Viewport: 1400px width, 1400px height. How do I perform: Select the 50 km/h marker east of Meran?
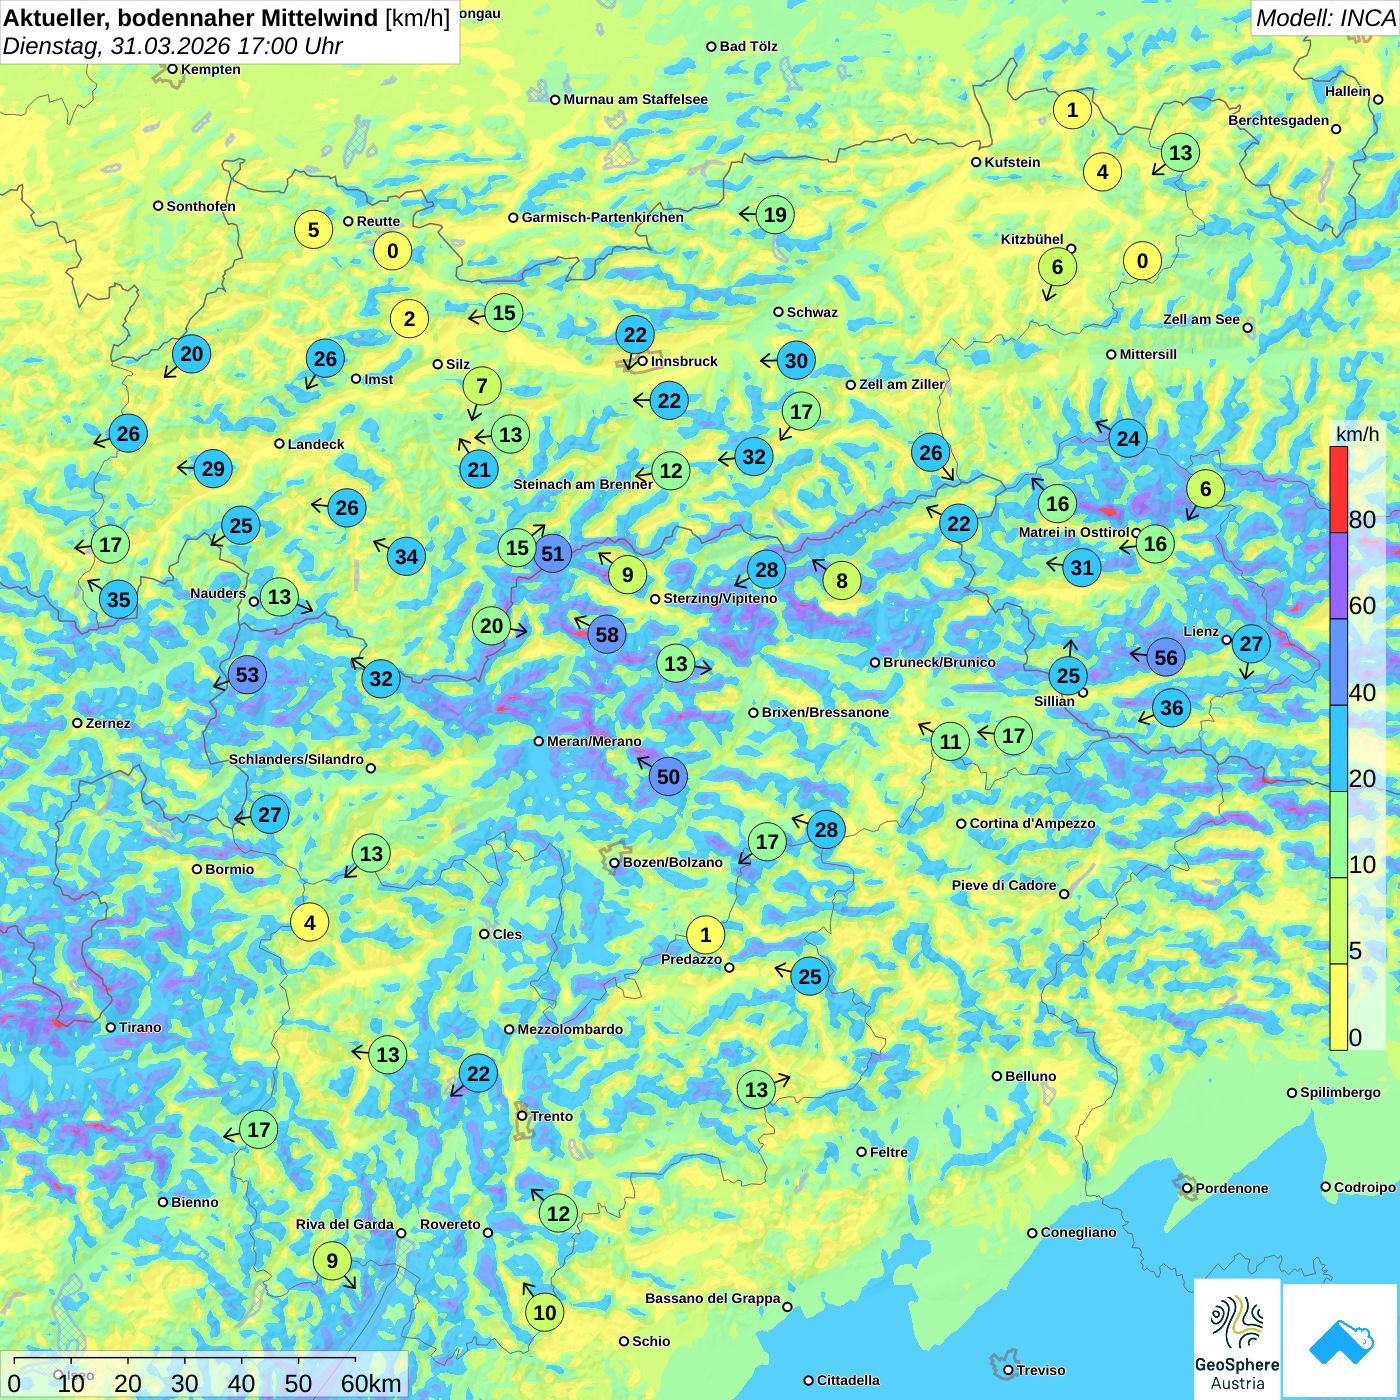pyautogui.click(x=668, y=777)
